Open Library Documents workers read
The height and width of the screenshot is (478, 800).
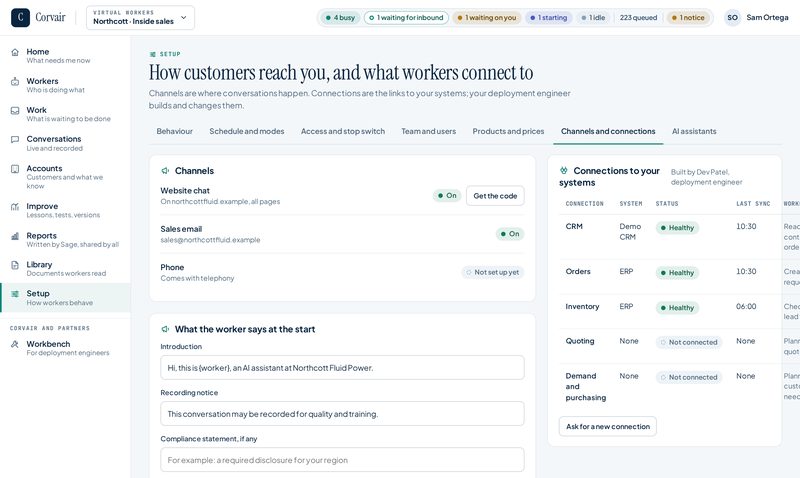[x=65, y=268]
